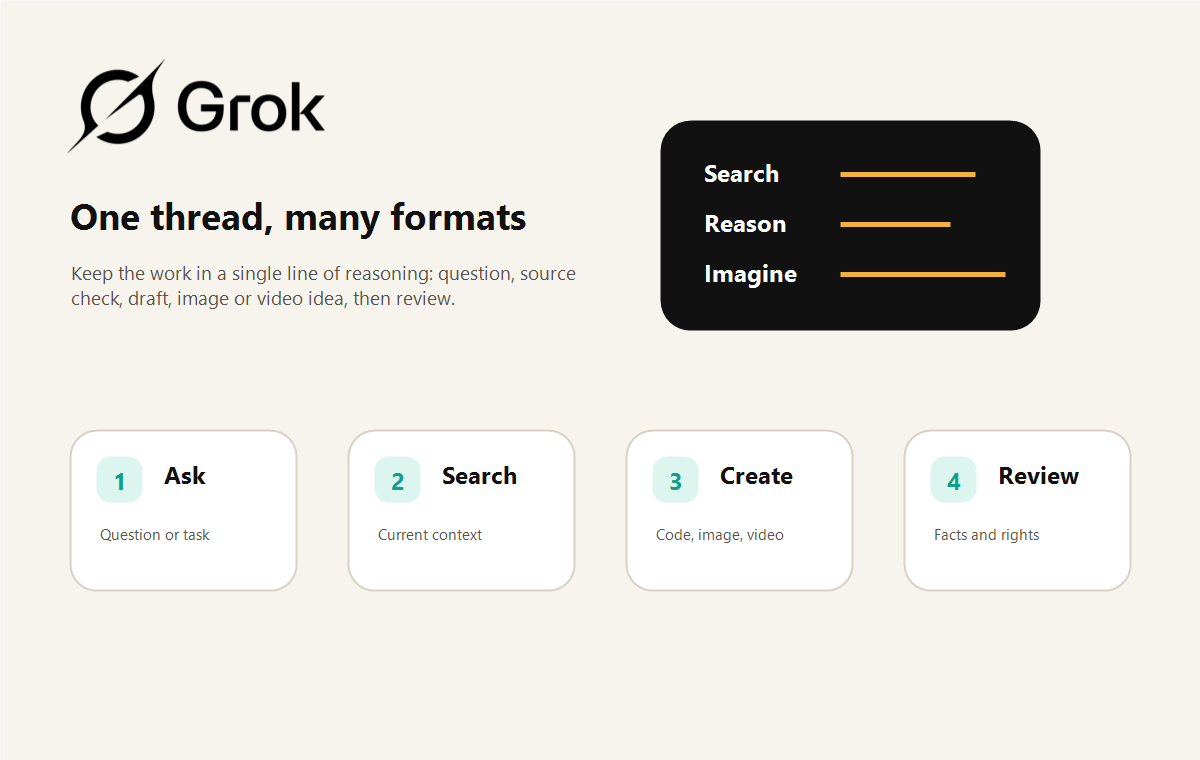The width and height of the screenshot is (1200, 760).
Task: Click the paragraph starting 'Keep the work in a single line'
Action: coord(323,286)
